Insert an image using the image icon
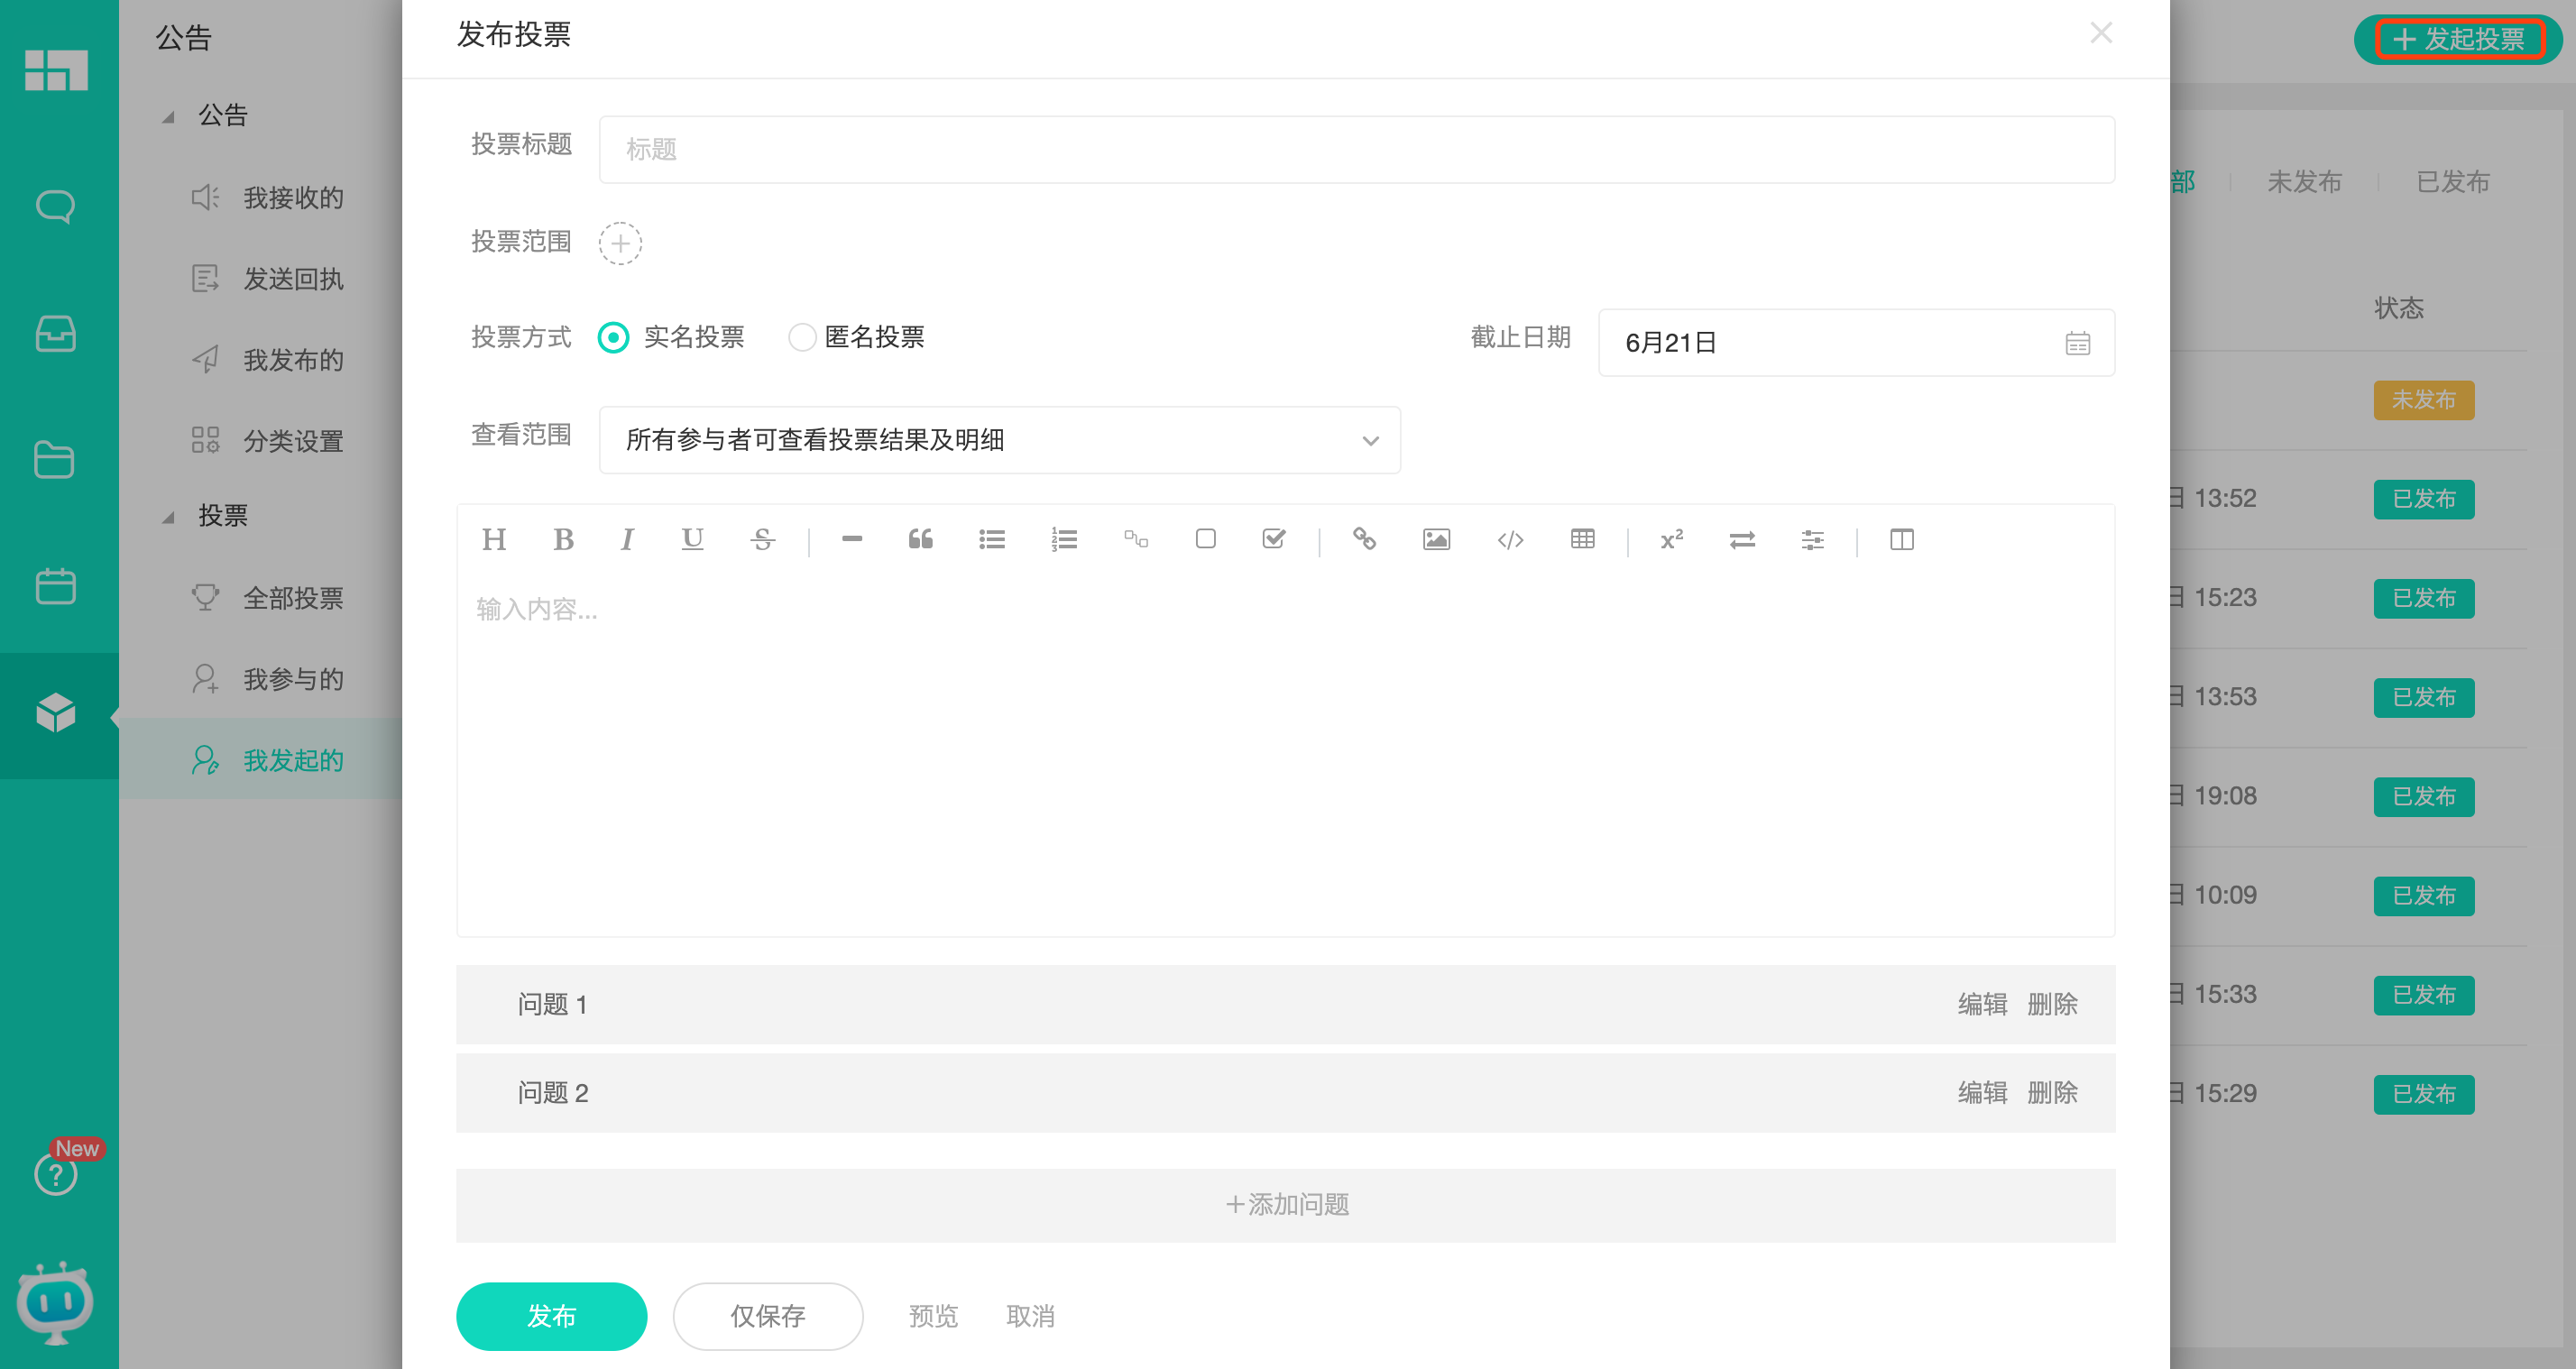Image resolution: width=2576 pixels, height=1369 pixels. 1435,539
